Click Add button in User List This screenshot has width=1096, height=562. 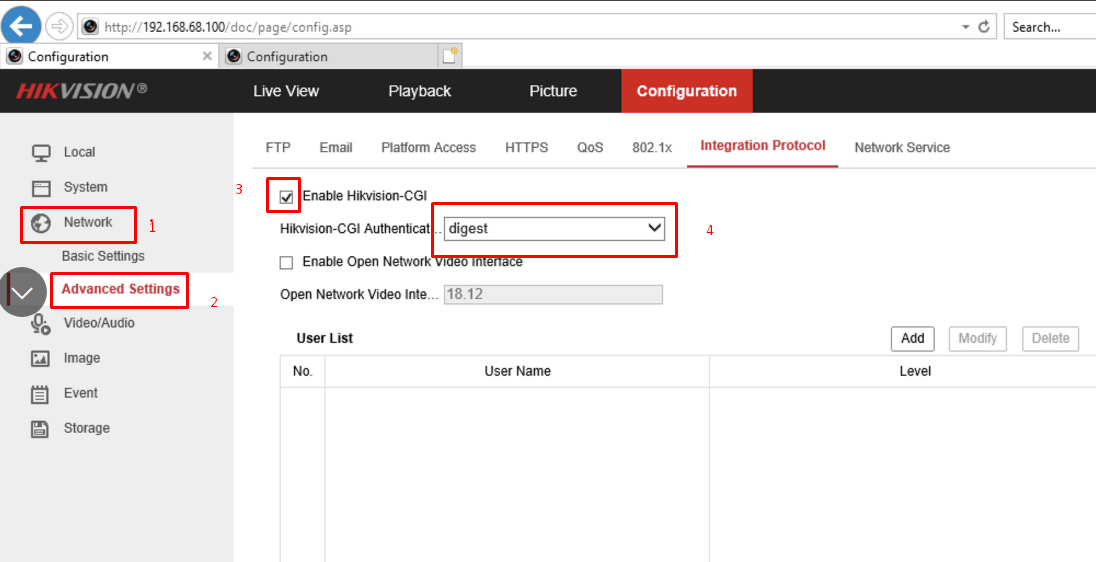pyautogui.click(x=913, y=338)
